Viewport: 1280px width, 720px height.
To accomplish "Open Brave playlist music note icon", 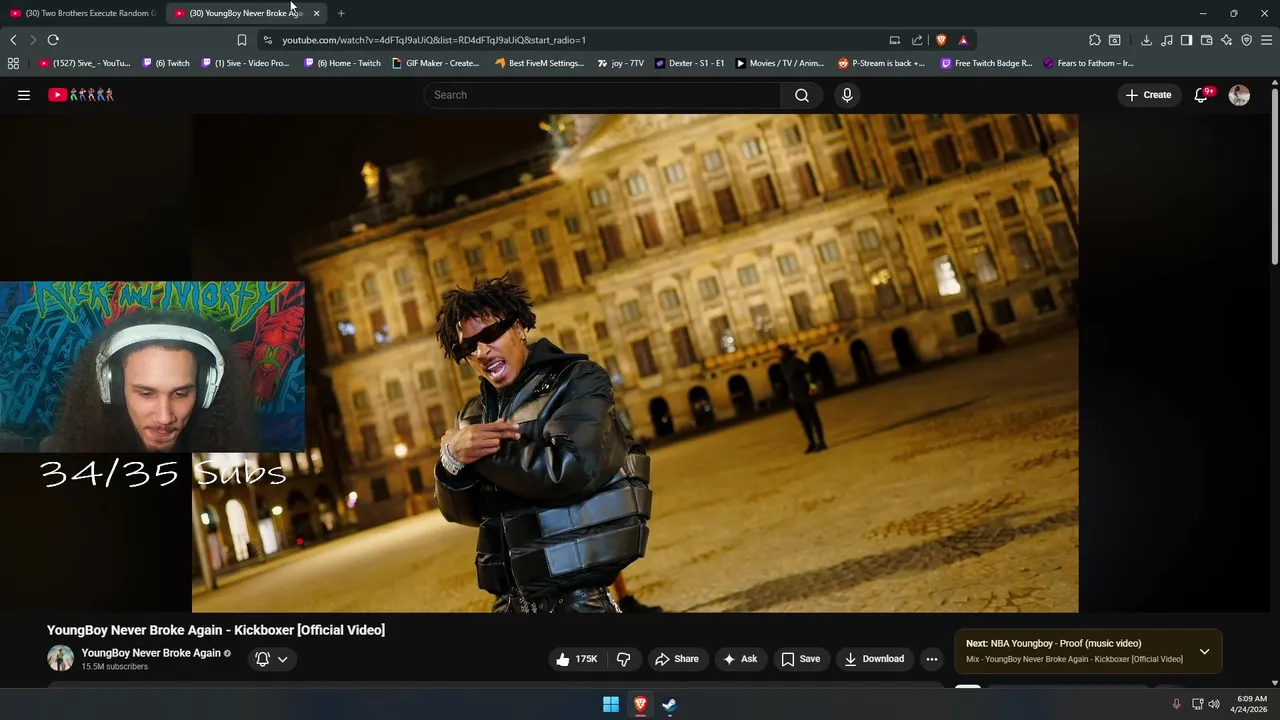I will click(1166, 40).
